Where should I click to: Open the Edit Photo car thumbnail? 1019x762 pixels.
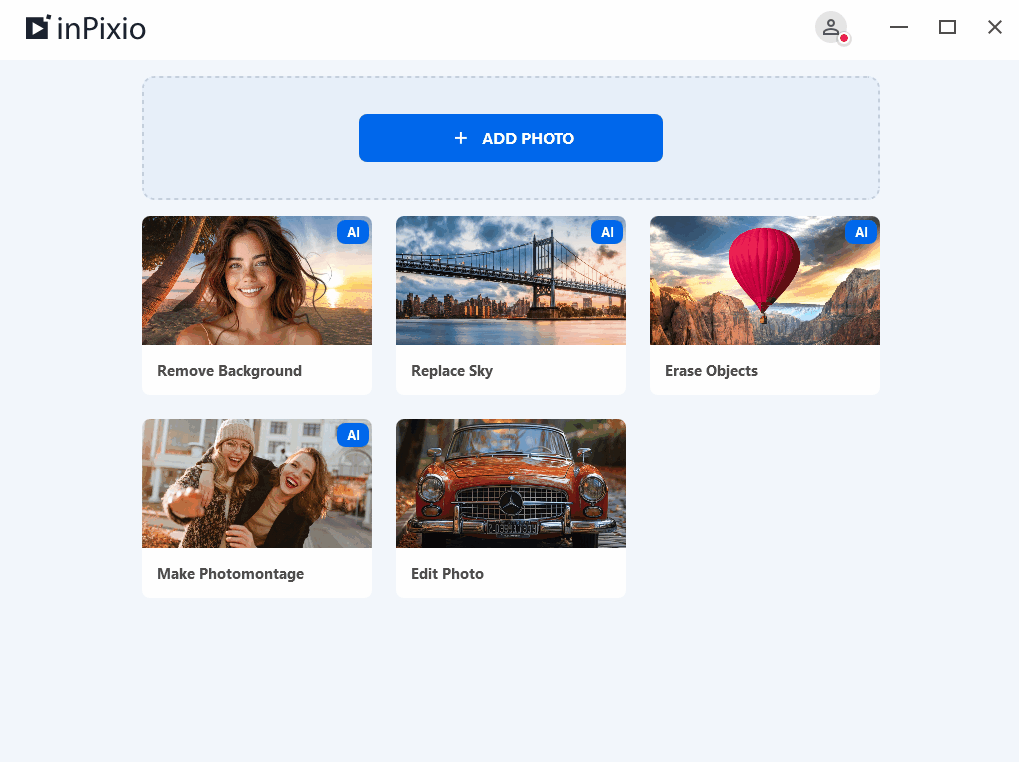pyautogui.click(x=511, y=483)
